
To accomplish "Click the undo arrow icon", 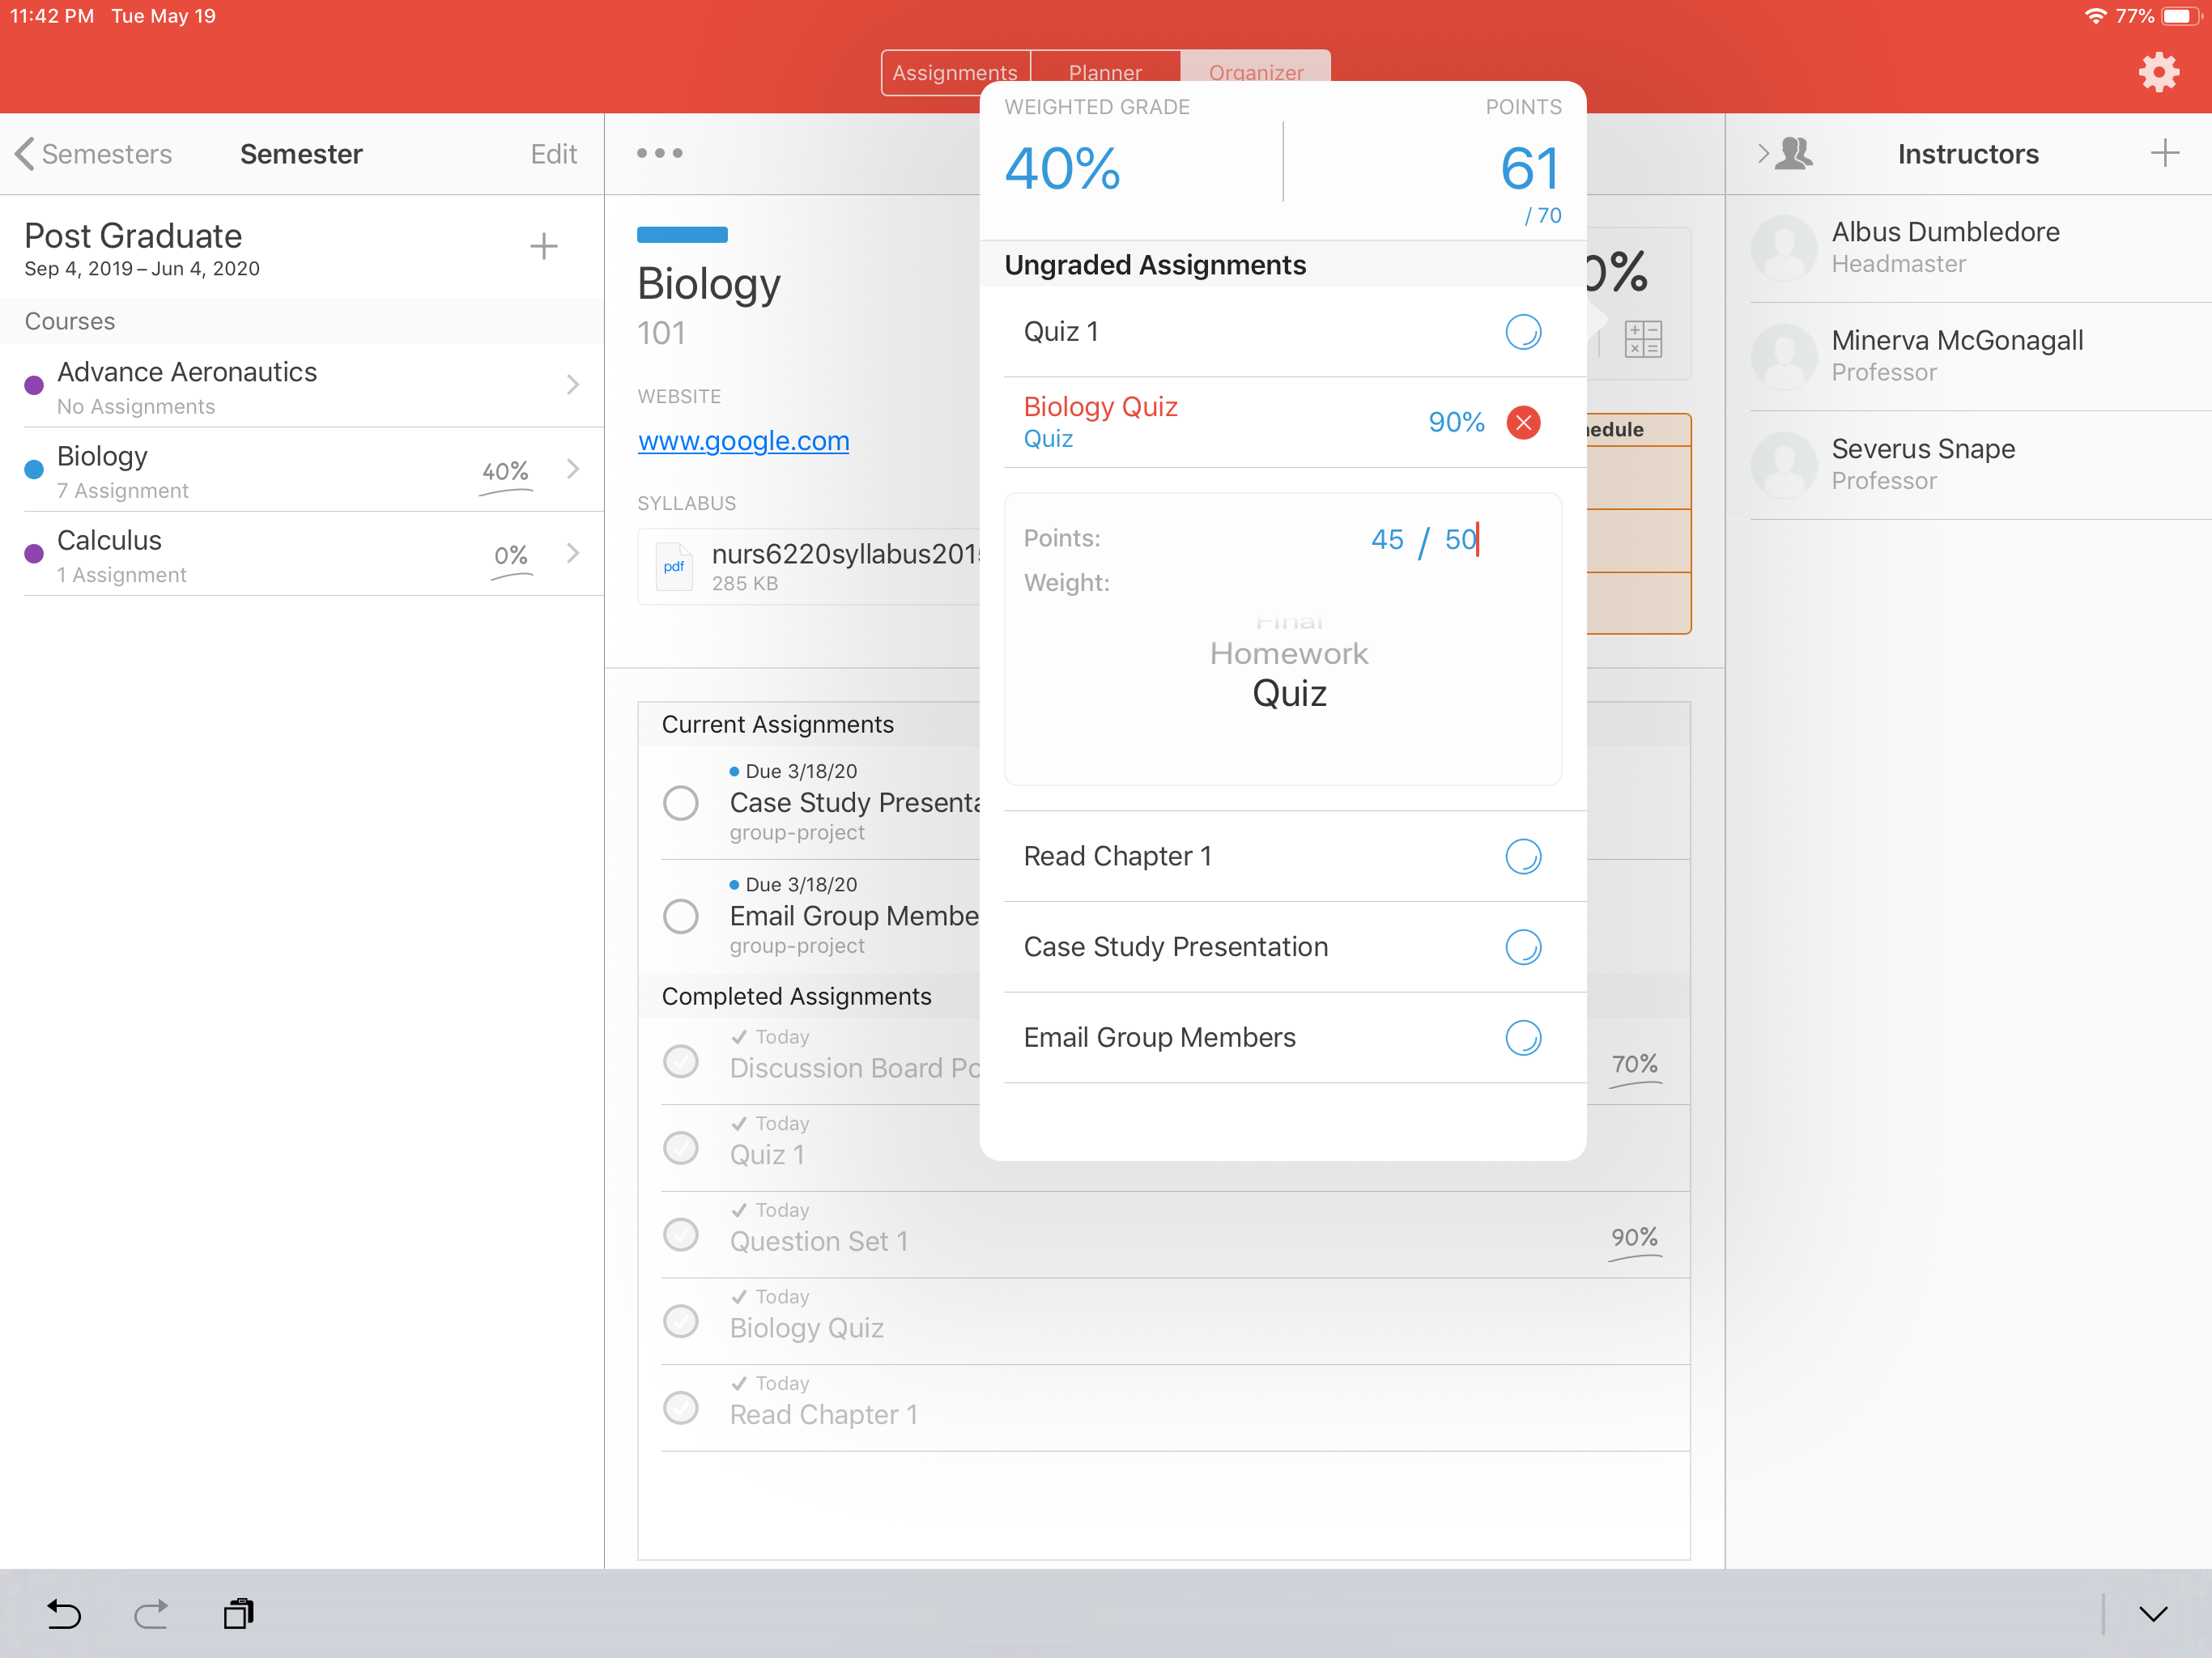I will (x=64, y=1613).
